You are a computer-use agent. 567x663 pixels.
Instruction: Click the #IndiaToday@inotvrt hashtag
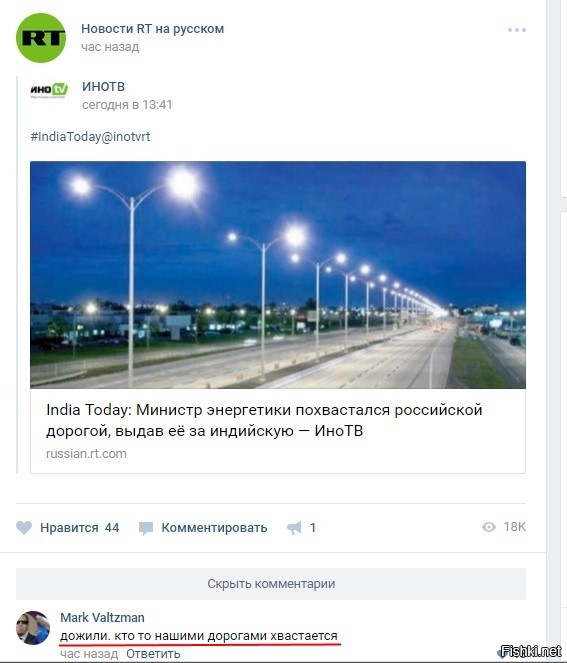[90, 137]
